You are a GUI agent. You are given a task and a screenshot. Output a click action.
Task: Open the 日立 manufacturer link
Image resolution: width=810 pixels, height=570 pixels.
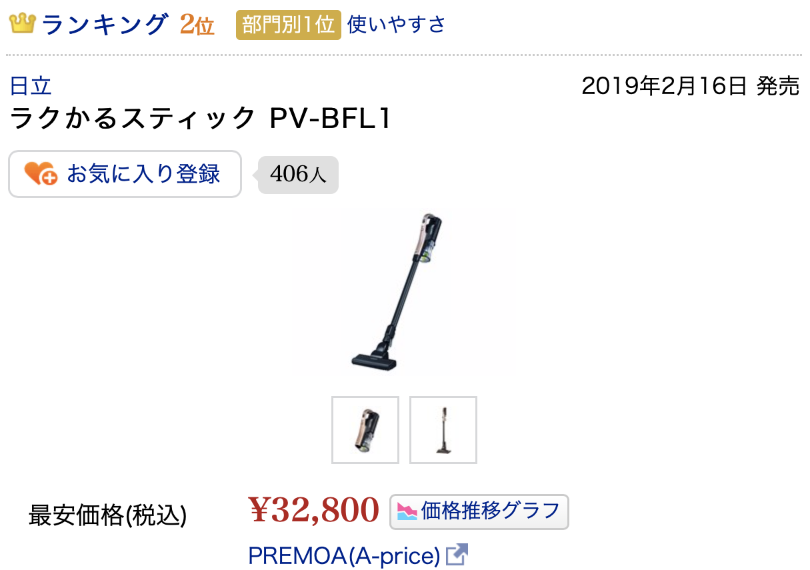pos(31,86)
